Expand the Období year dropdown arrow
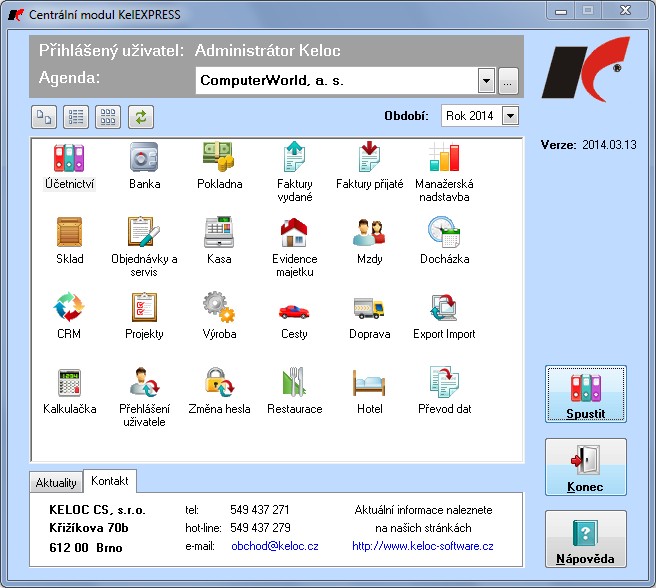Image resolution: width=656 pixels, height=588 pixels. 510,116
